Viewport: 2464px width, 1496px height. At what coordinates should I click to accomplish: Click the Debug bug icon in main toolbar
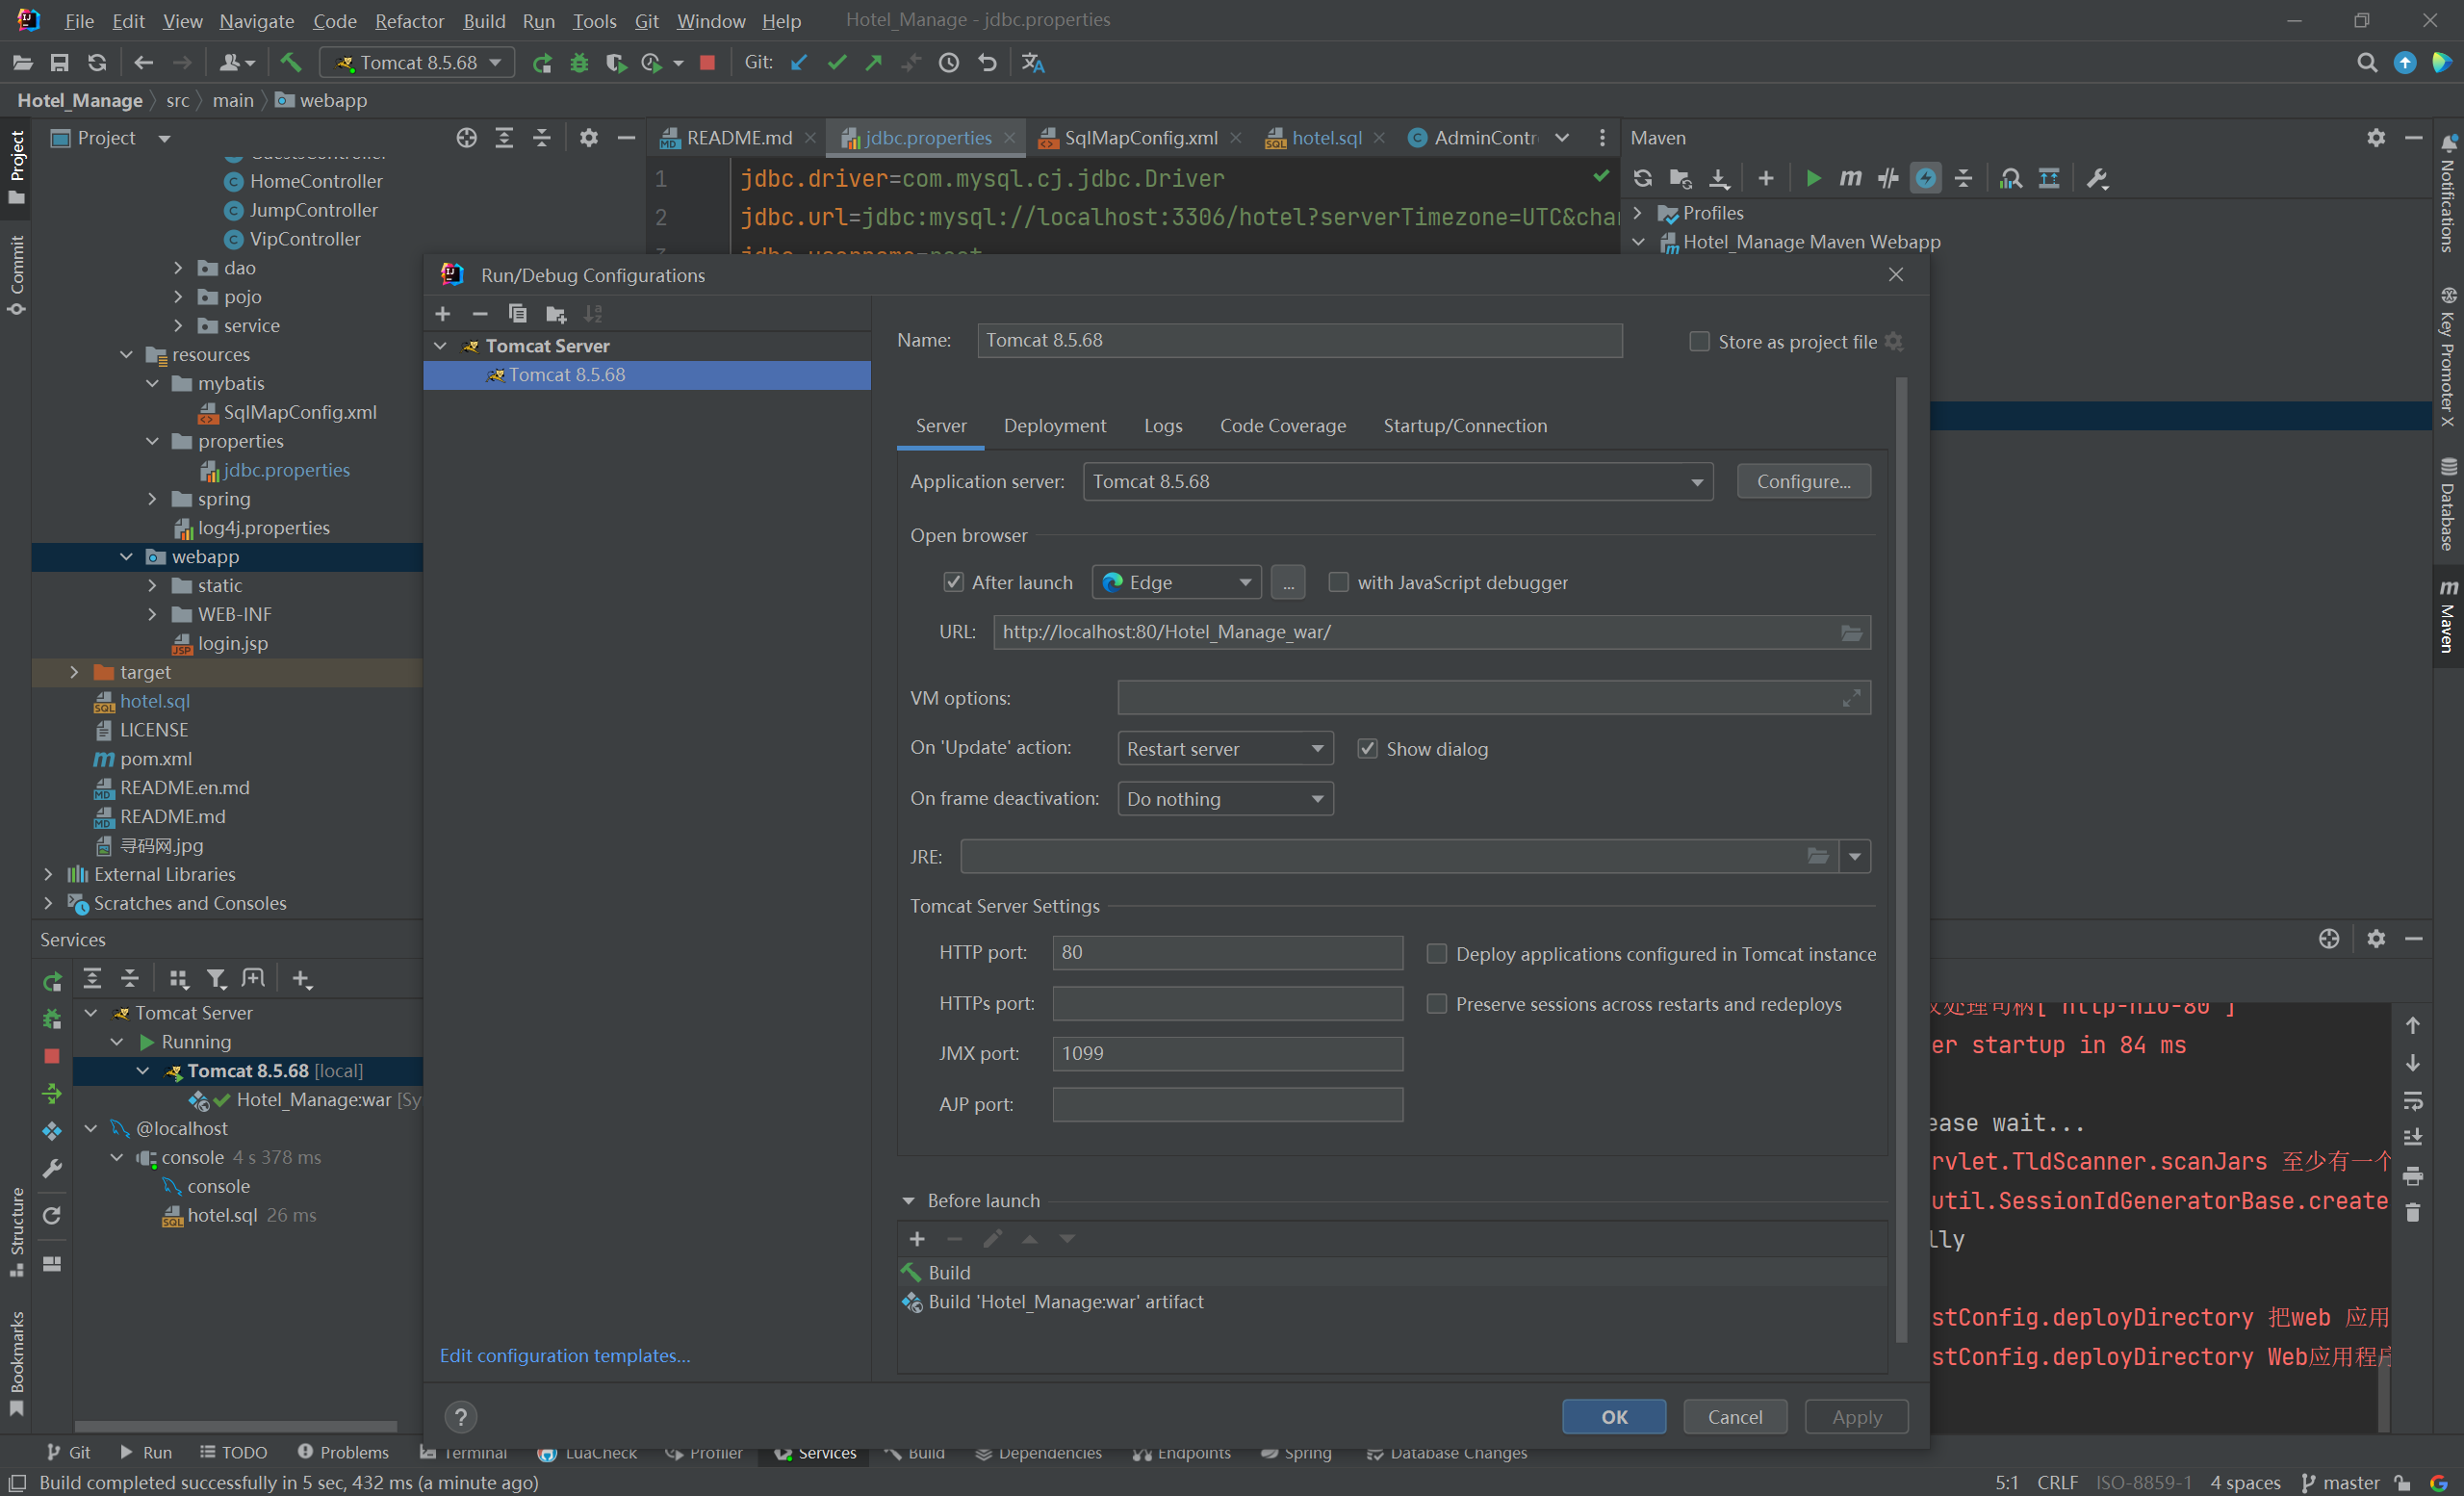pyautogui.click(x=579, y=63)
